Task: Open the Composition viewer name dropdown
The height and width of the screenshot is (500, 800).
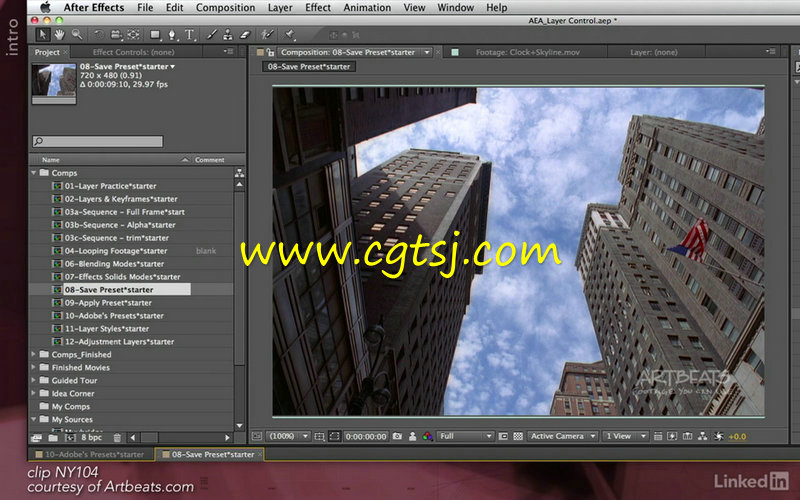Action: click(x=355, y=52)
